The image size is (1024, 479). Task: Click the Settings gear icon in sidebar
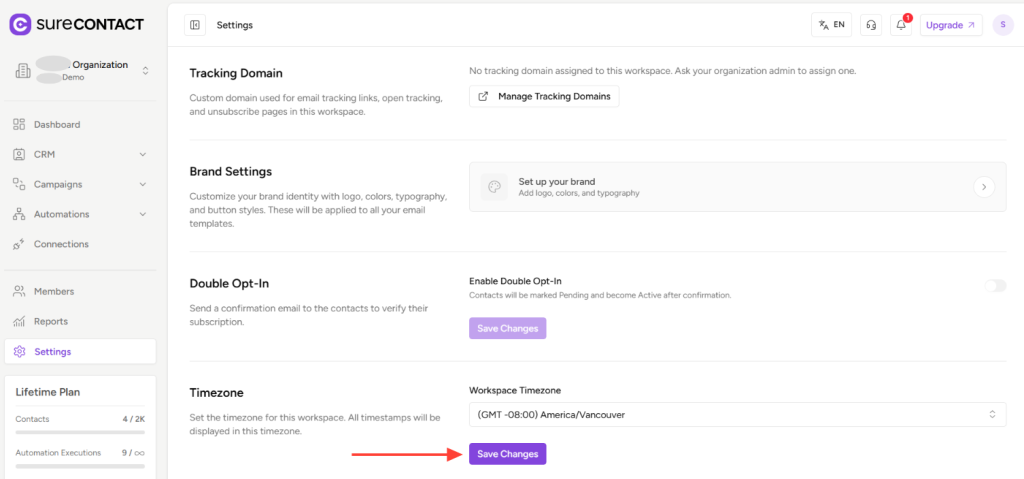[19, 352]
